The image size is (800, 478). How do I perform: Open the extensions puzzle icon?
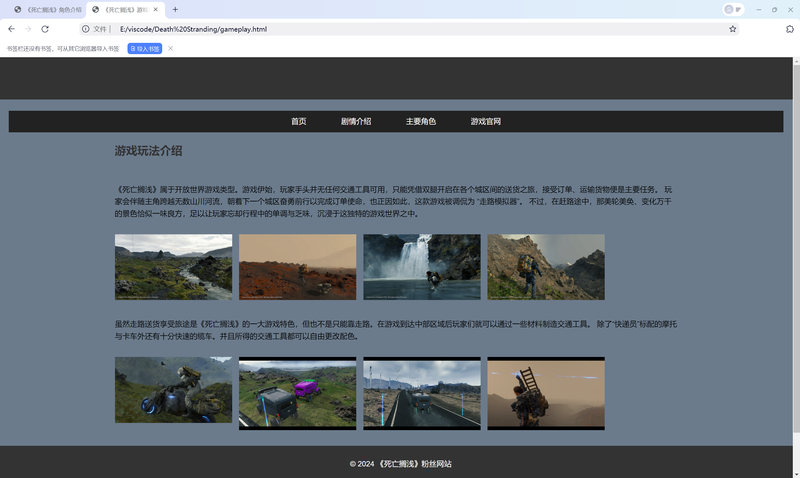(790, 29)
